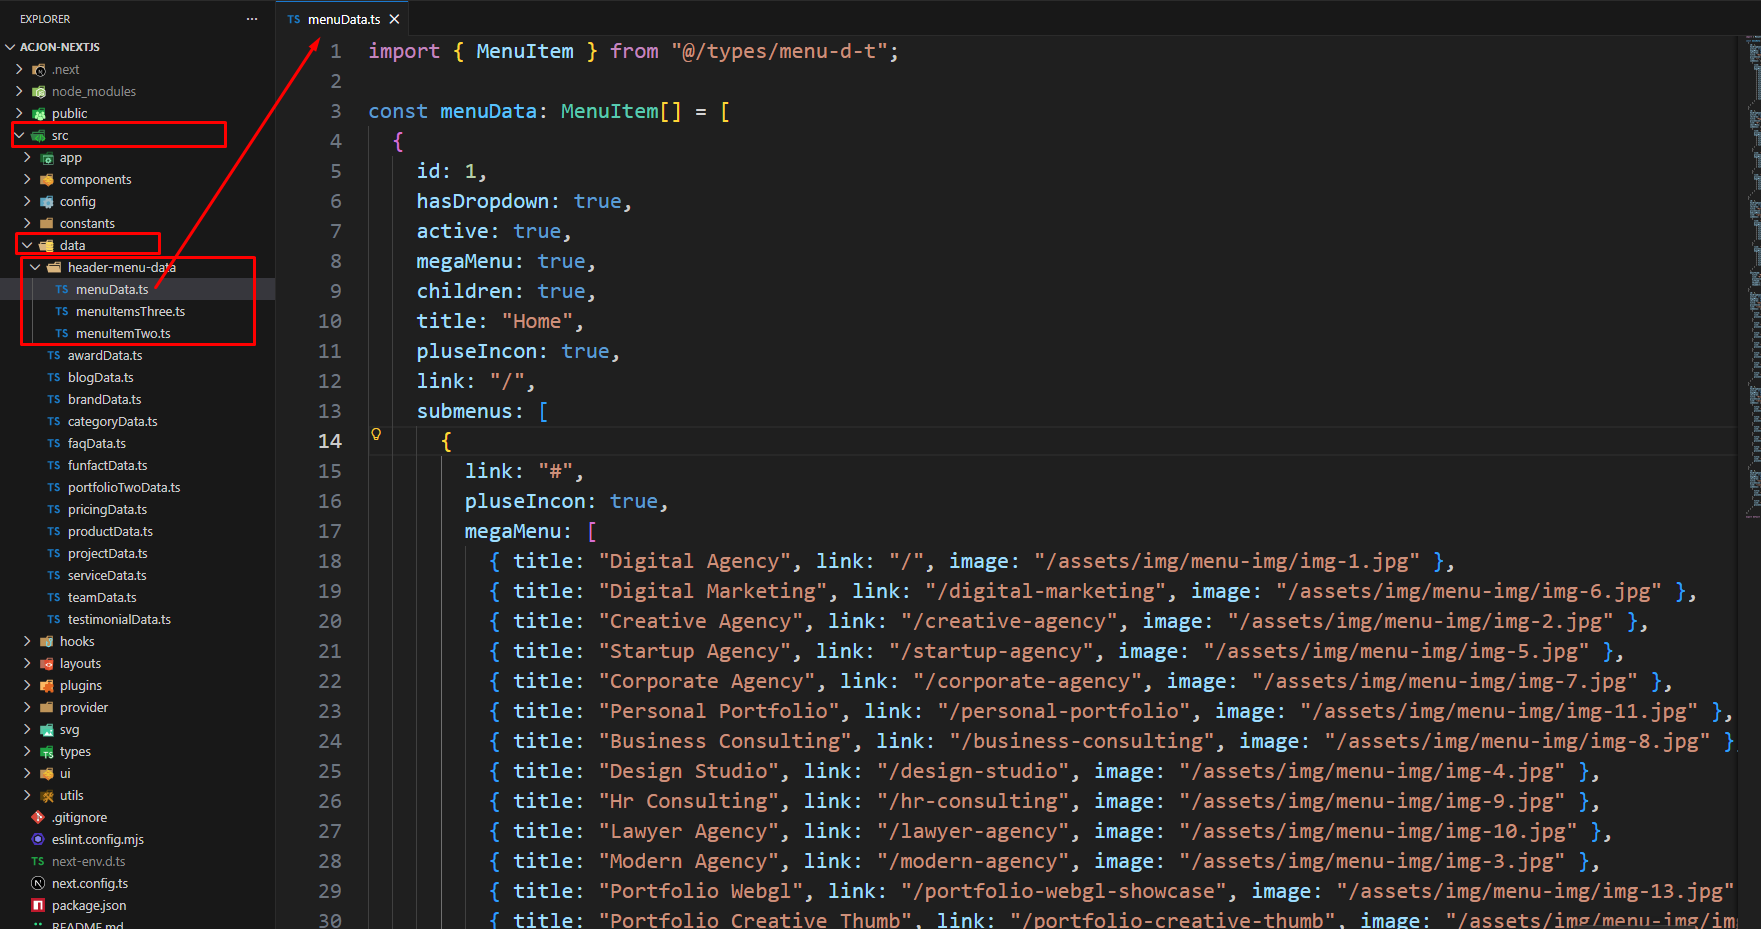Open menuItemsThree.ts file
This screenshot has width=1761, height=929.
click(x=130, y=311)
